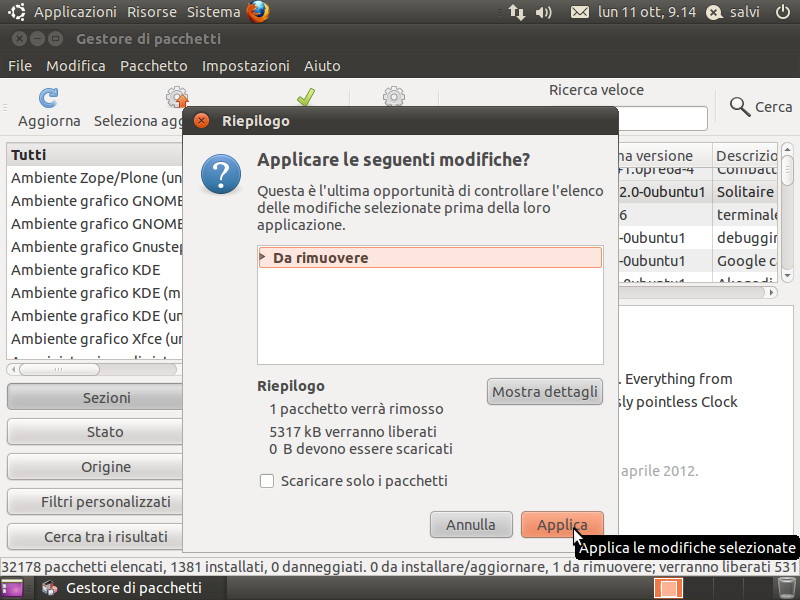Open the Modifica menu

coord(76,66)
